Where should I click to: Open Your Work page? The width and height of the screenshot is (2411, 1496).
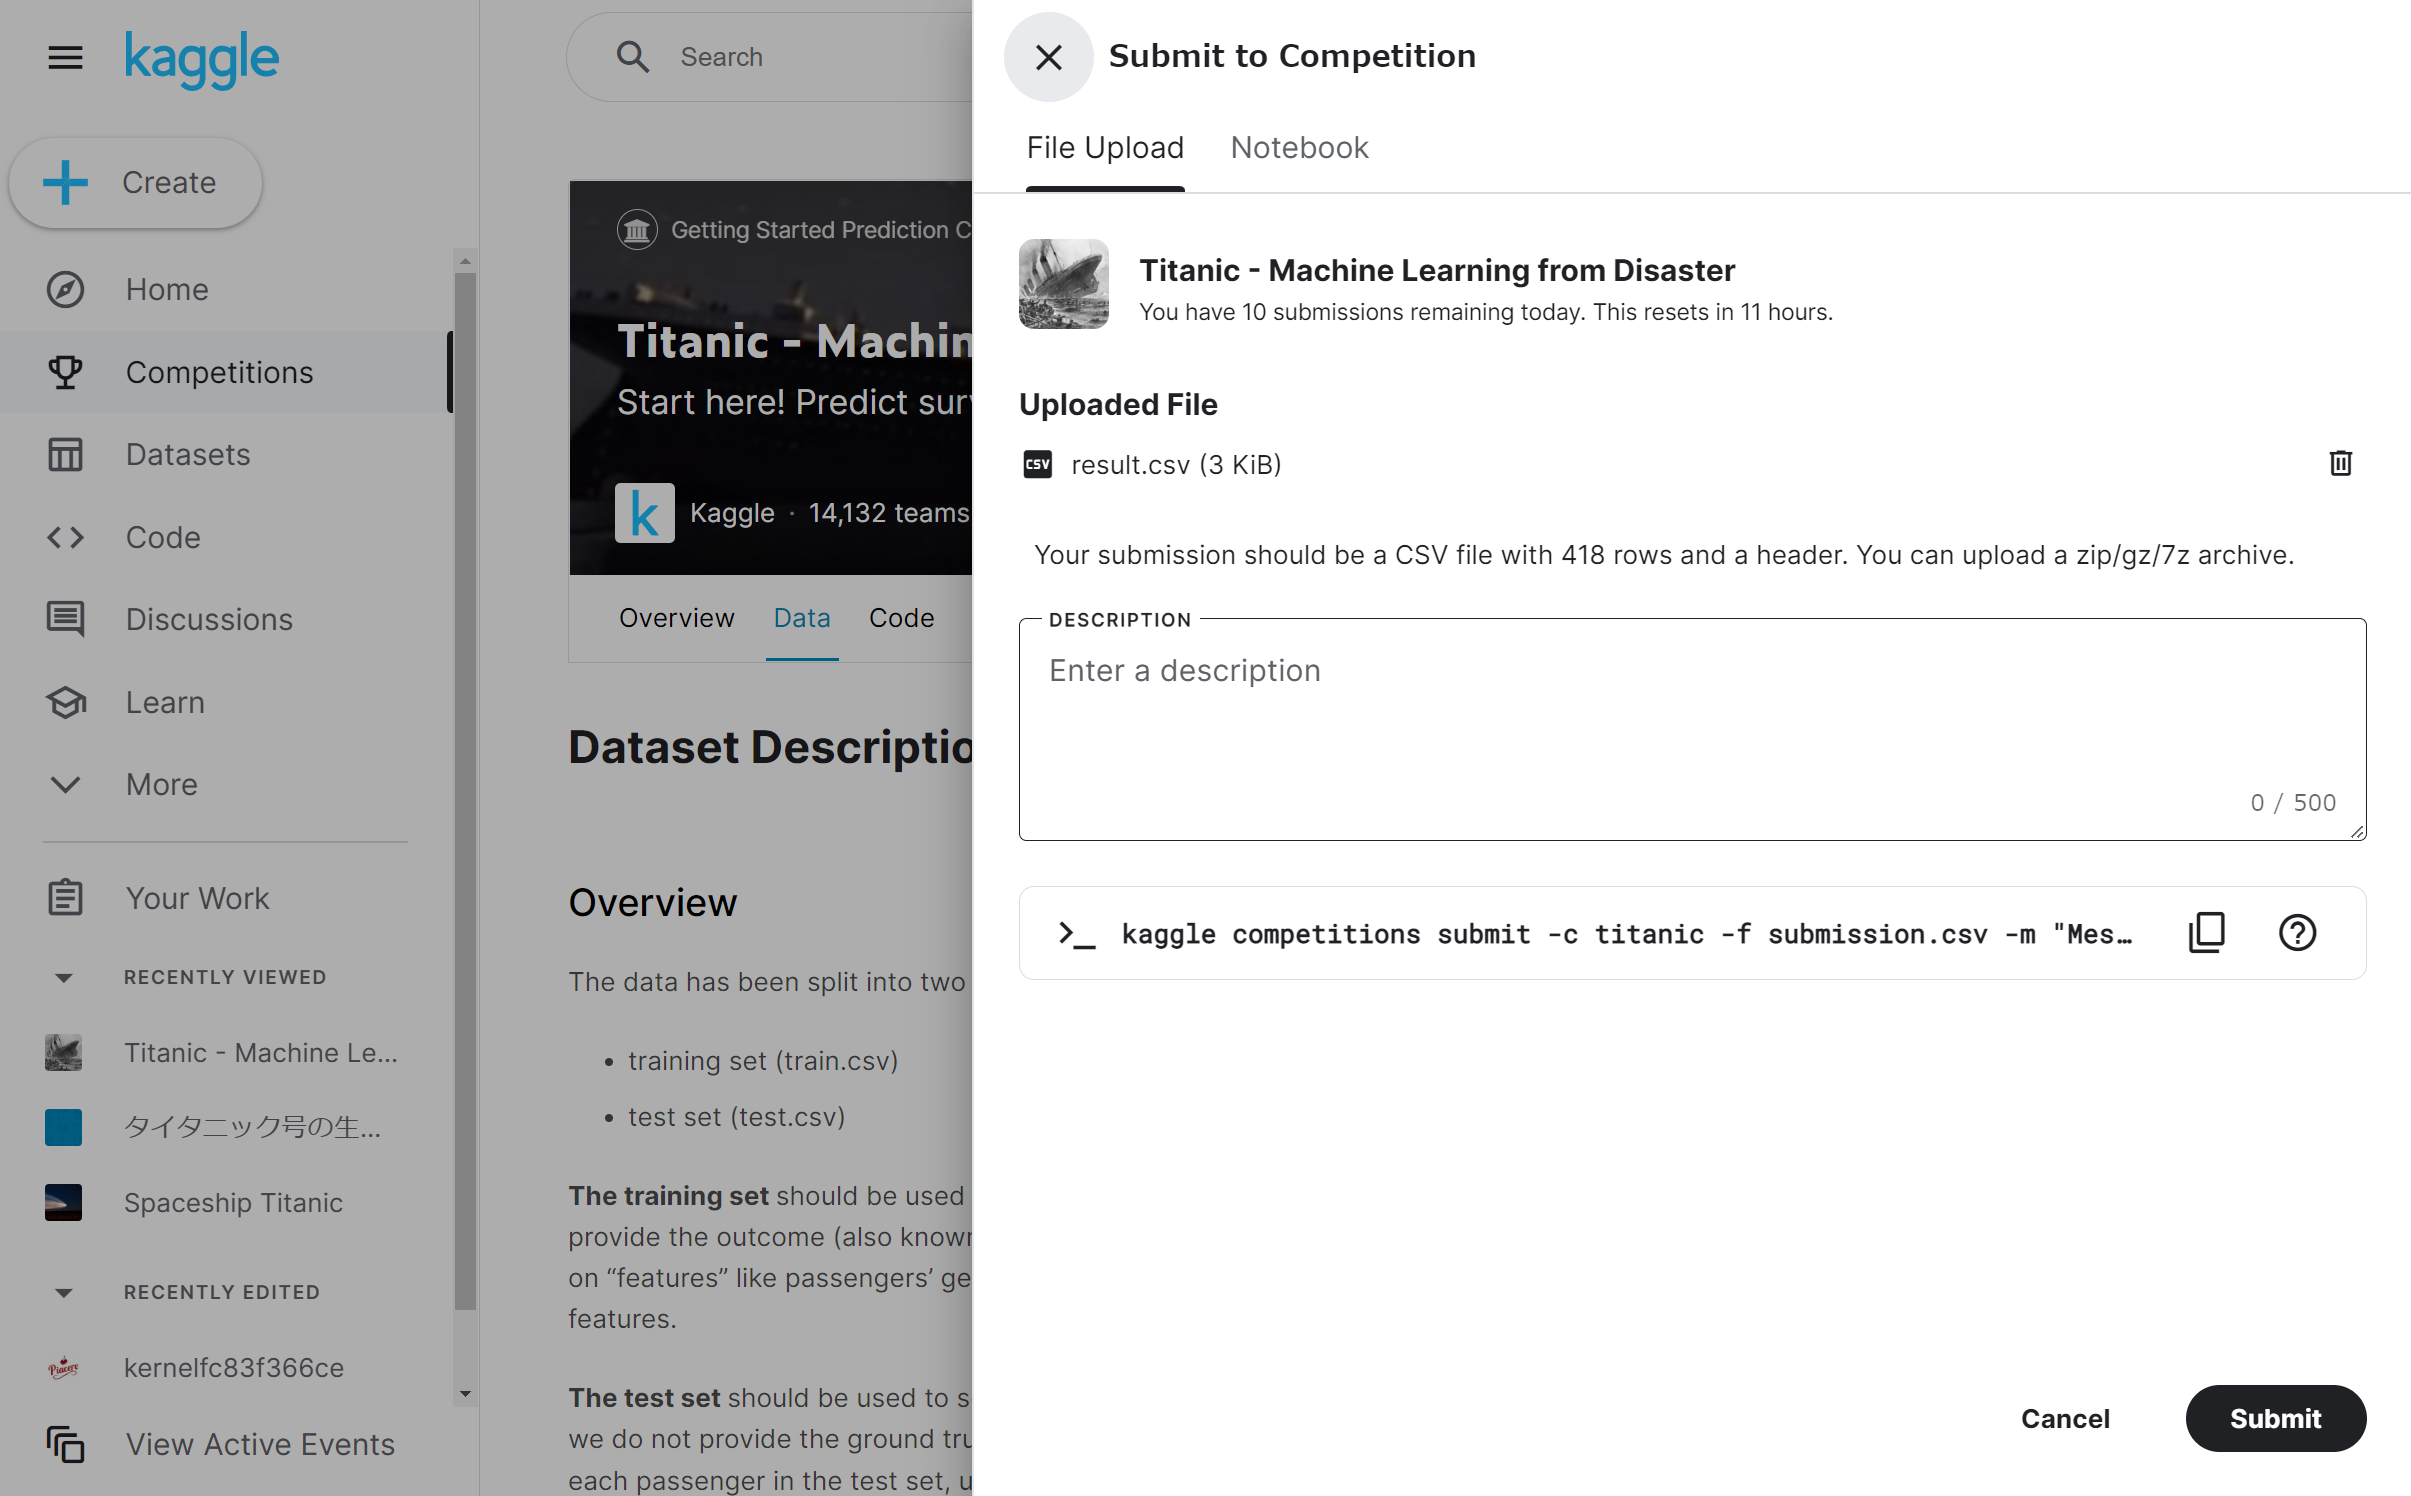pyautogui.click(x=197, y=898)
